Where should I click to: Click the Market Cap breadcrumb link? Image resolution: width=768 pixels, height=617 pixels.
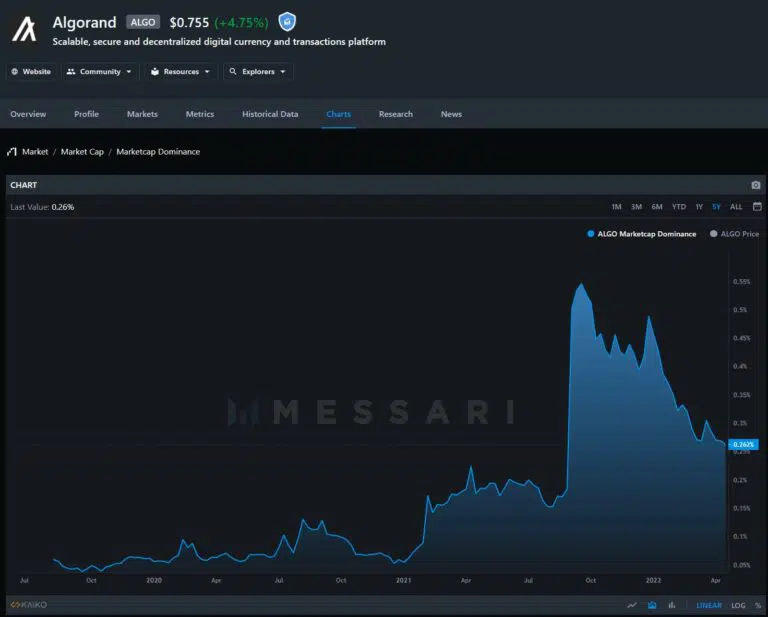[82, 152]
